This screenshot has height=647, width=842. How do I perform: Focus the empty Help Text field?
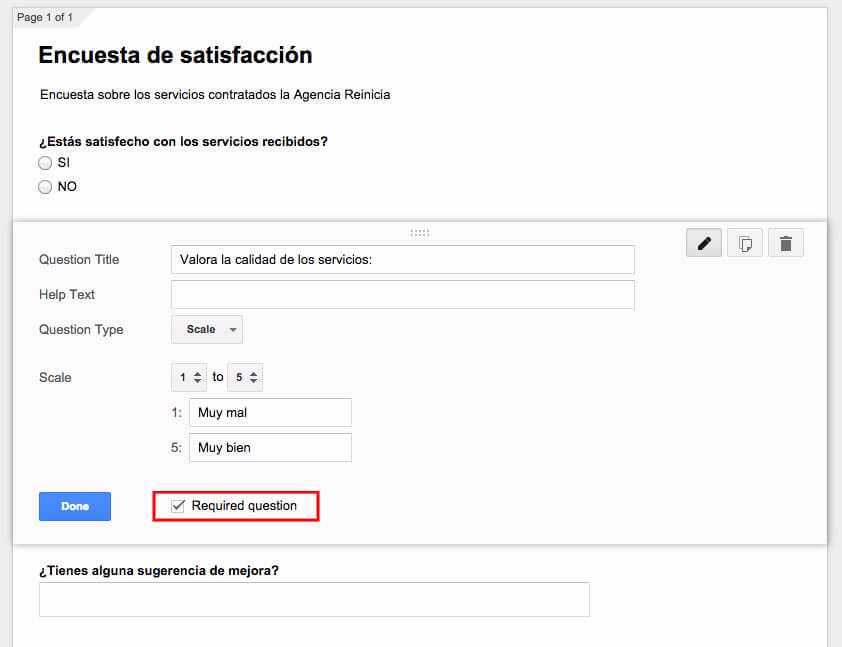tap(403, 295)
